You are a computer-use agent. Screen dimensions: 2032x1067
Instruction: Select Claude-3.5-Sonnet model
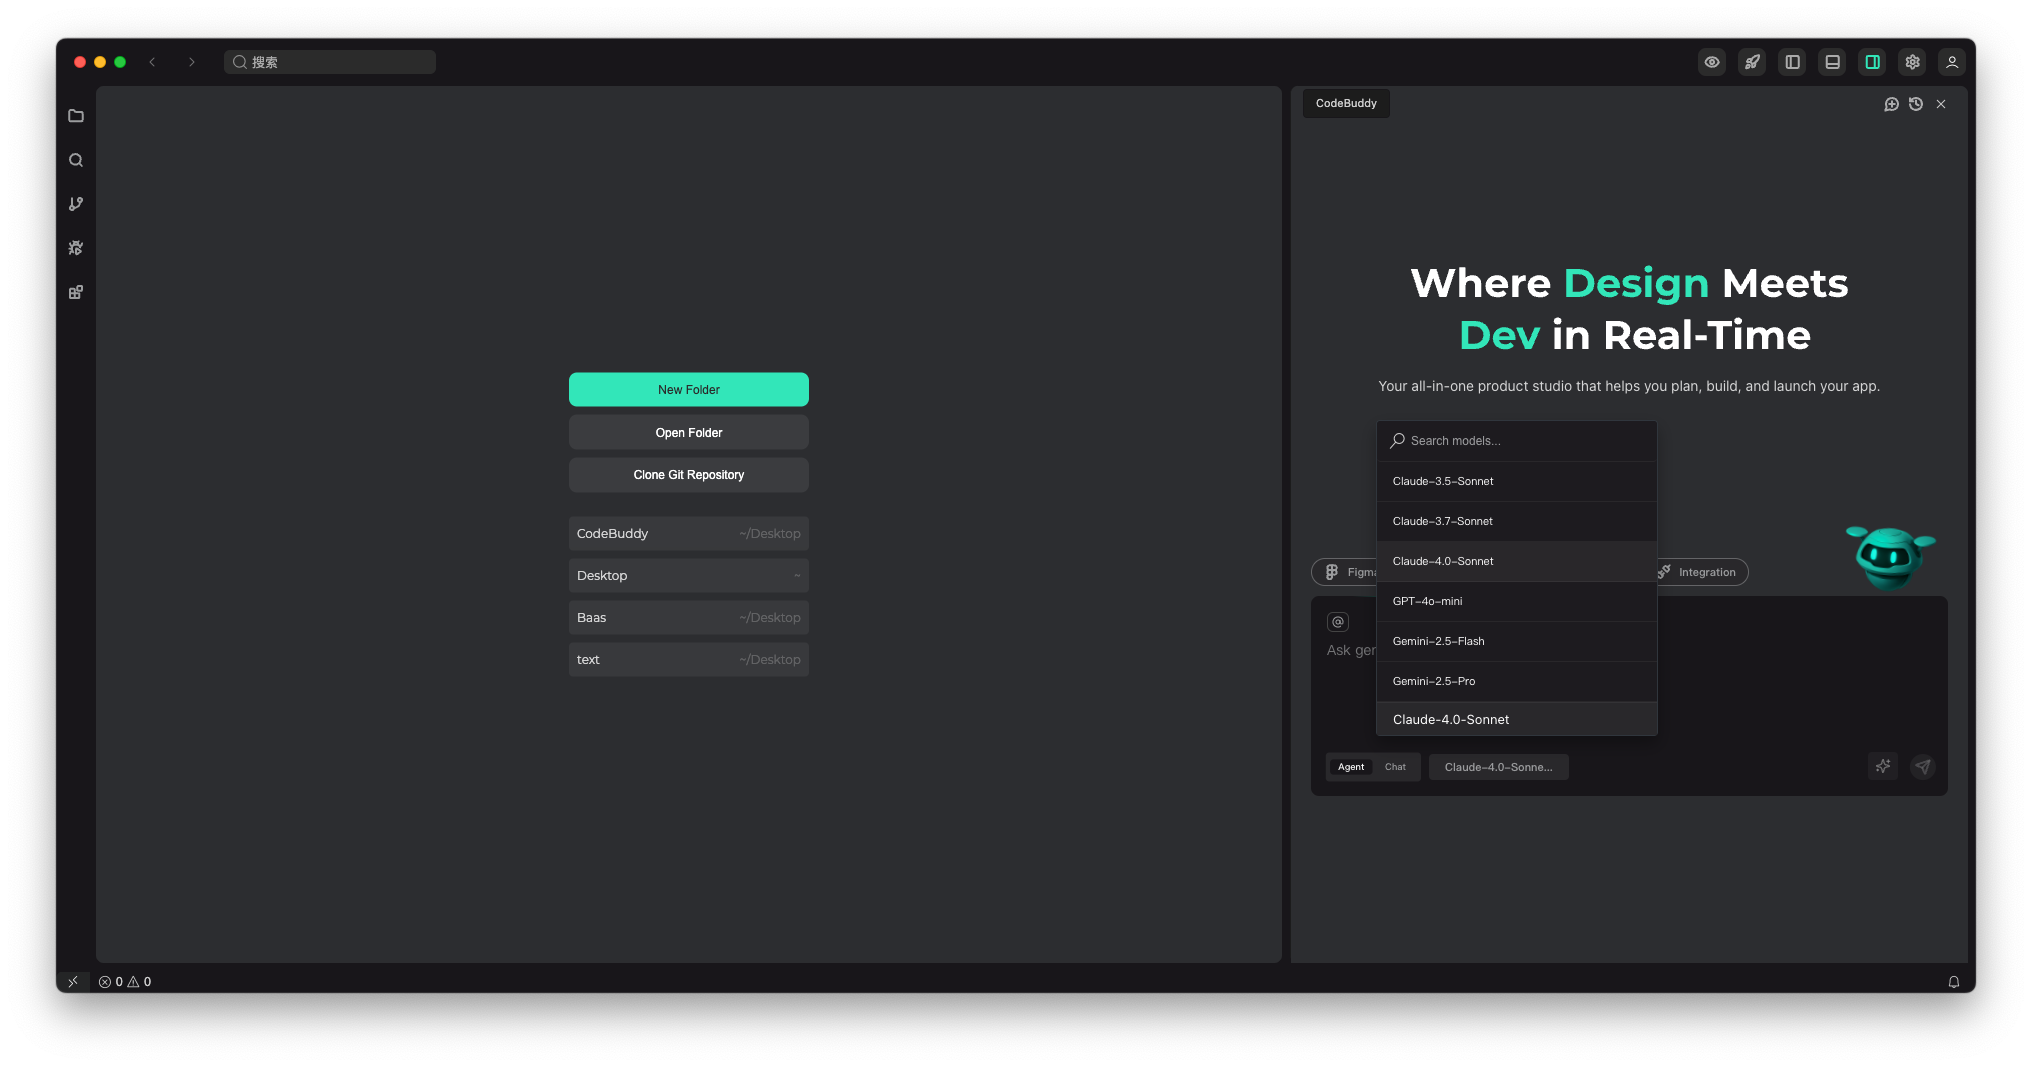pos(1517,481)
